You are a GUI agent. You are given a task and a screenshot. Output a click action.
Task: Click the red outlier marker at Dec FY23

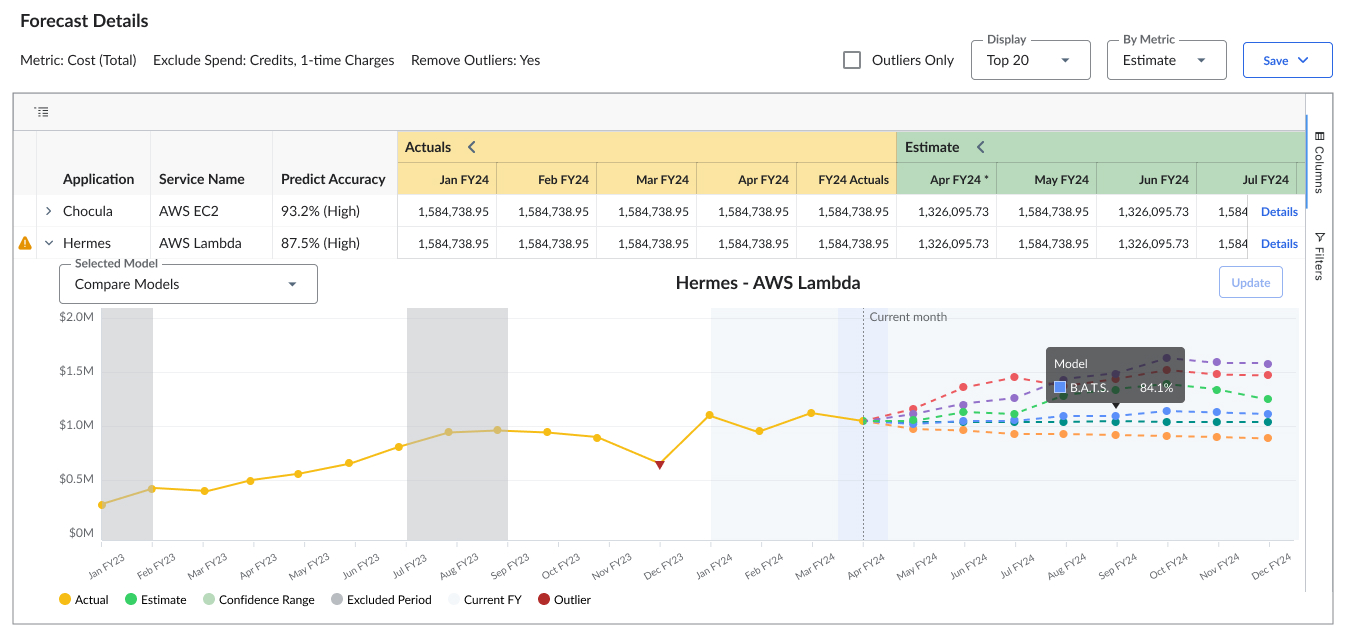click(659, 464)
